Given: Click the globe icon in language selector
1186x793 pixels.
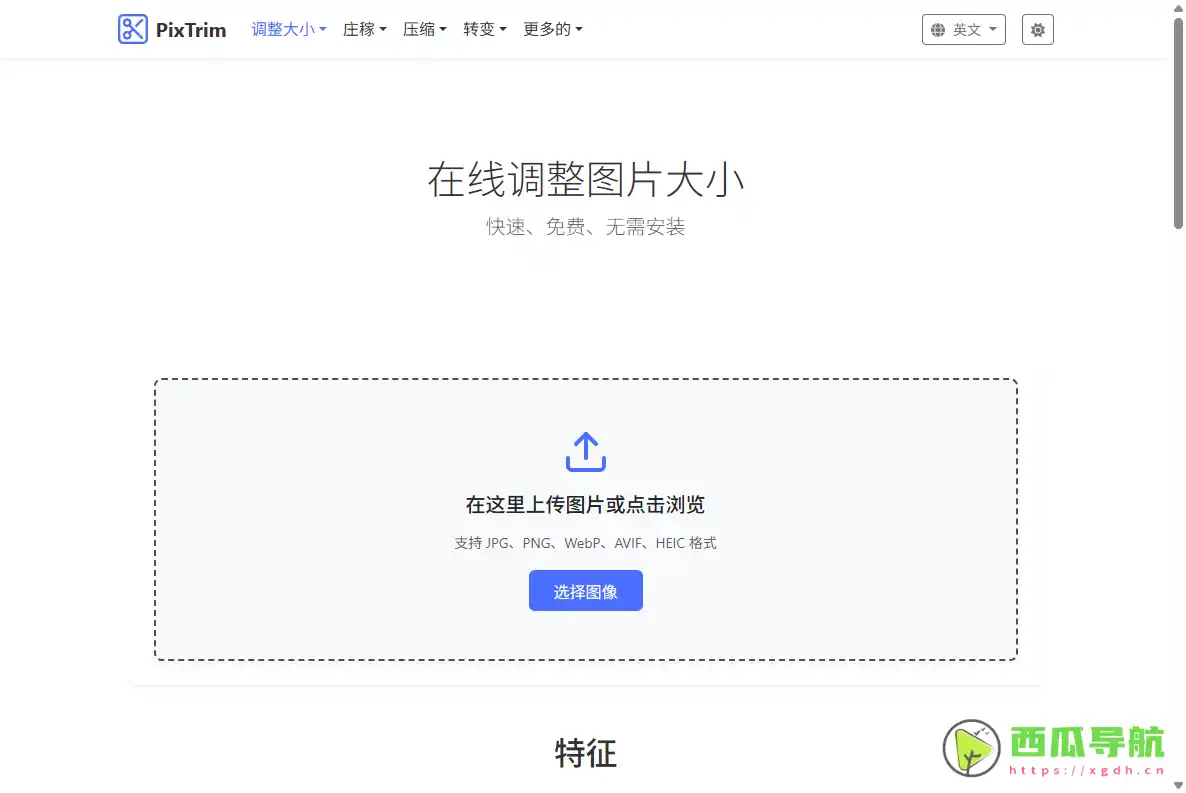Looking at the screenshot, I should click(938, 30).
